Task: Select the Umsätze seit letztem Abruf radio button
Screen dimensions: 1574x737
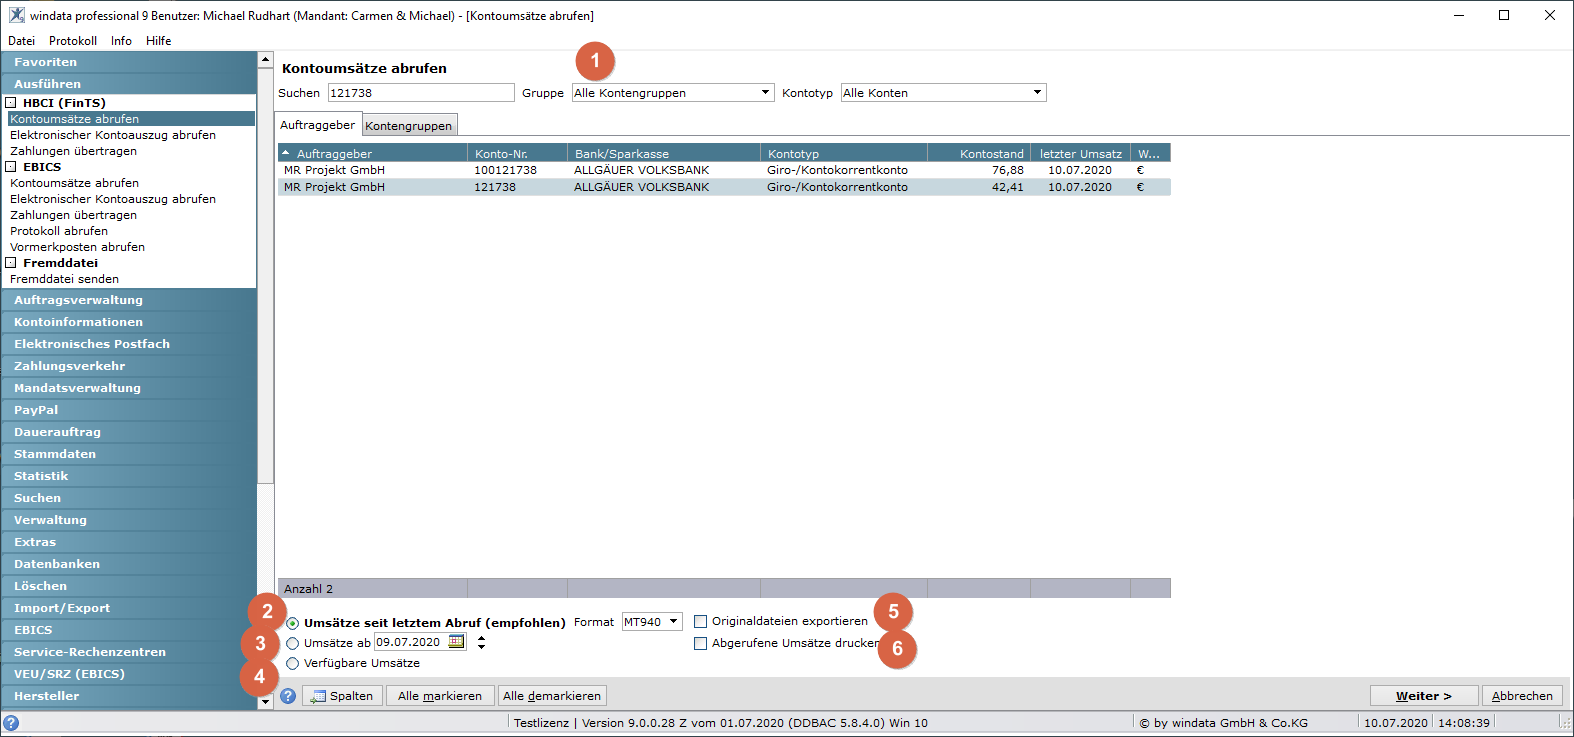Action: click(292, 623)
